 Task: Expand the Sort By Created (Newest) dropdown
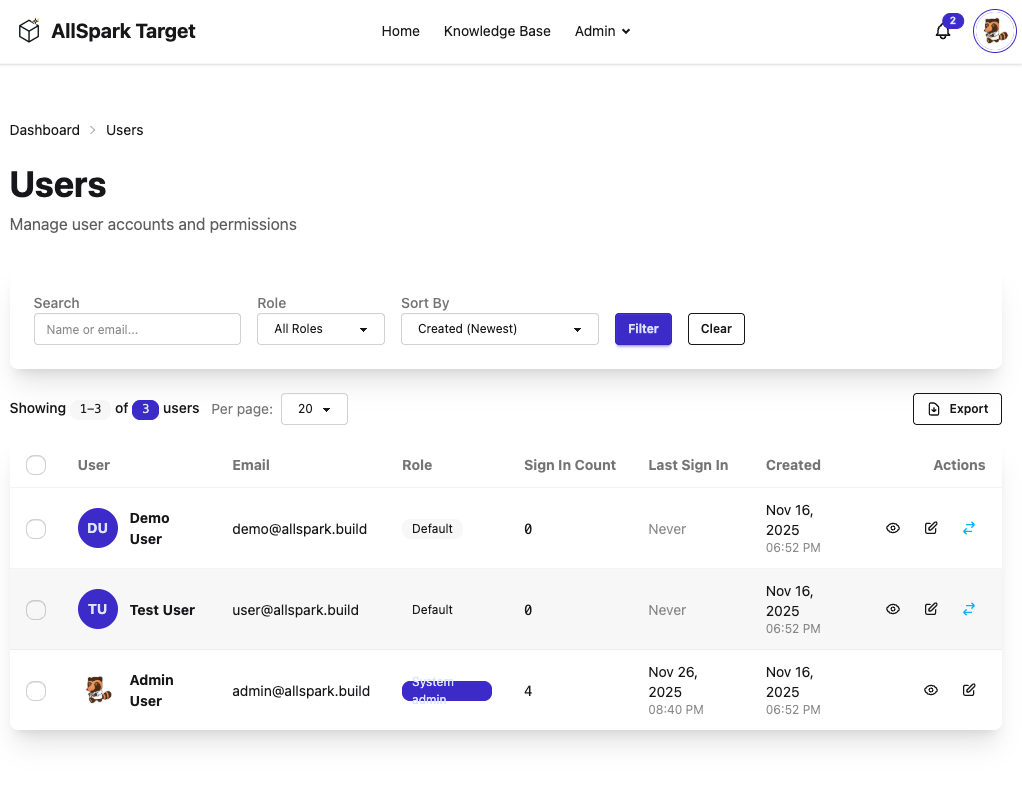point(499,328)
